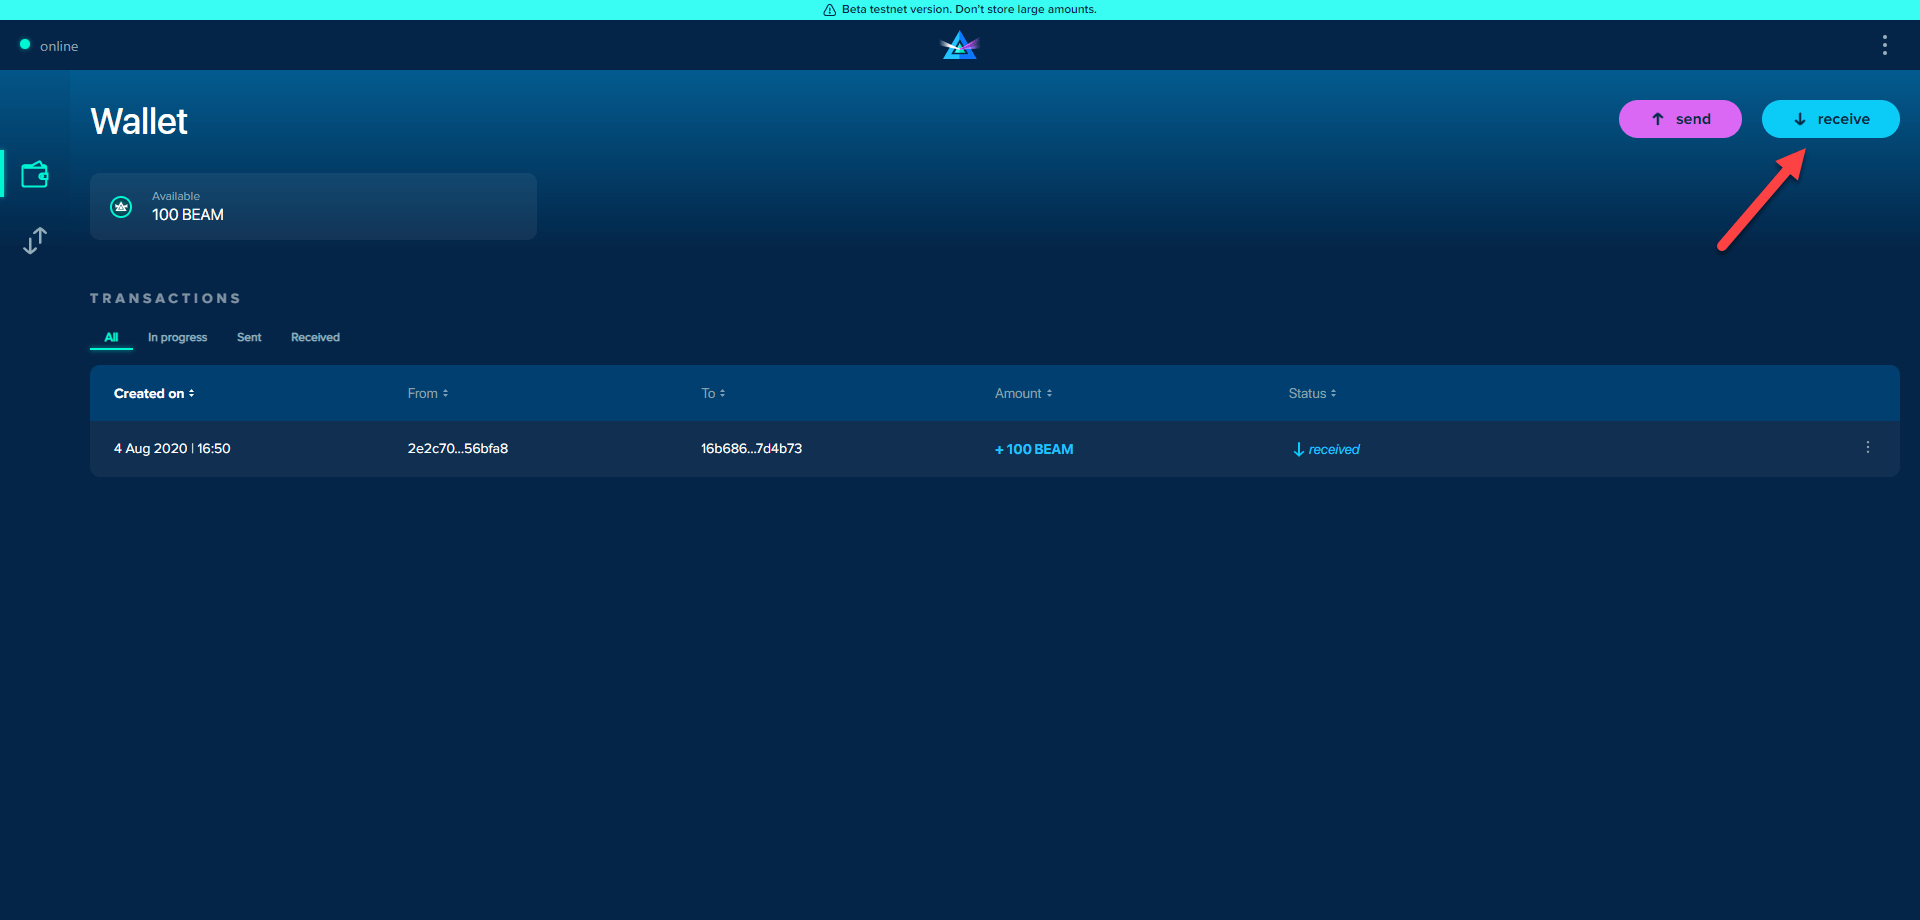
Task: Open transaction row three-dot options
Action: (1867, 448)
